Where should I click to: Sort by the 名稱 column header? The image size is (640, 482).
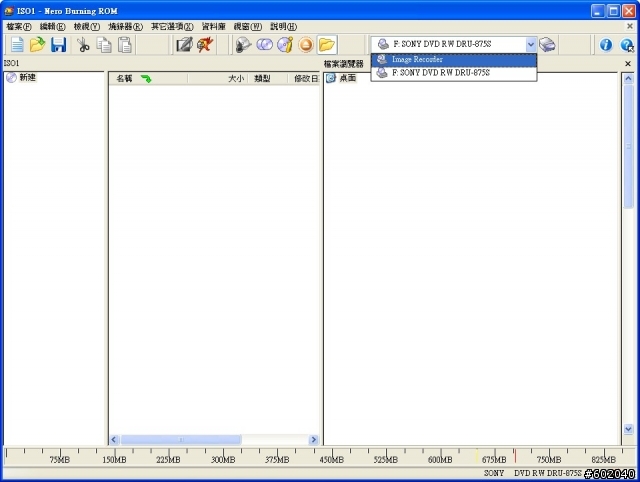click(x=148, y=78)
